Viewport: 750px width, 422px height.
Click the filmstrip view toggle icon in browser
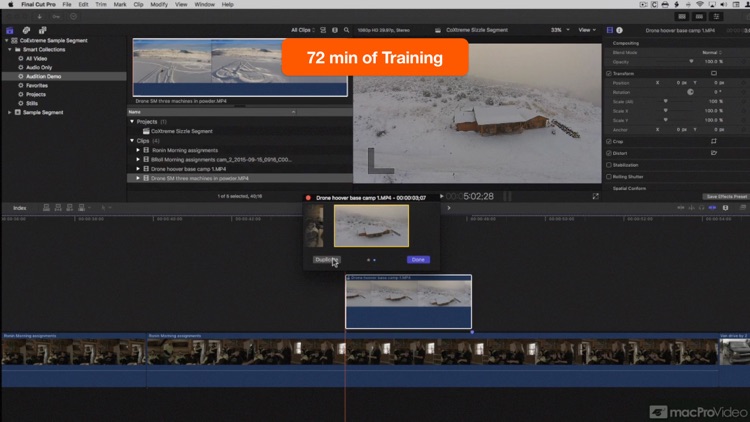[x=335, y=30]
